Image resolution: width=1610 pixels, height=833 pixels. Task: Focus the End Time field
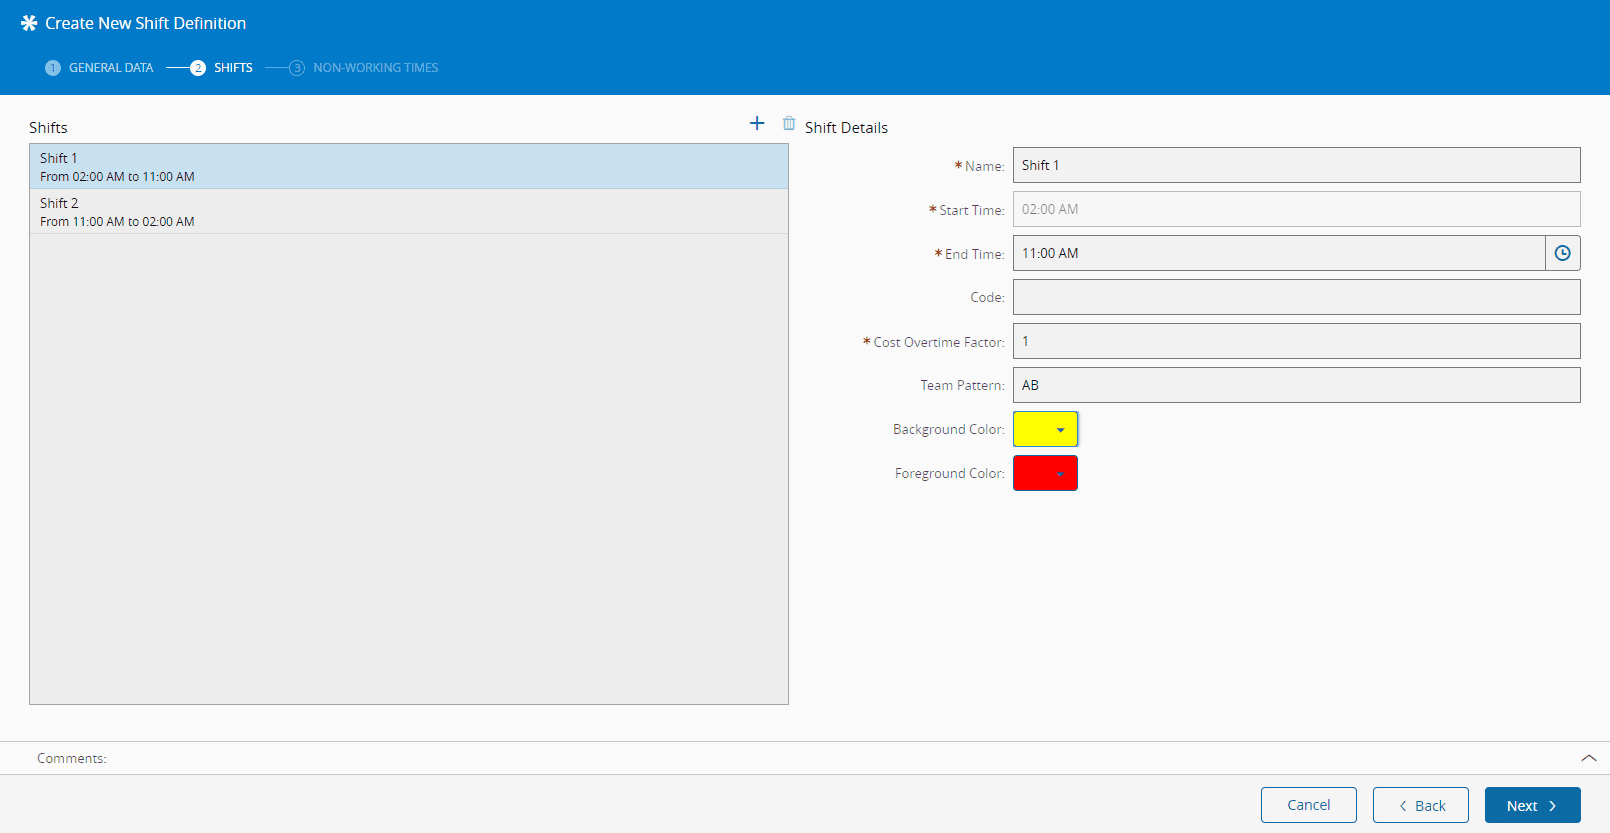[x=1278, y=253]
